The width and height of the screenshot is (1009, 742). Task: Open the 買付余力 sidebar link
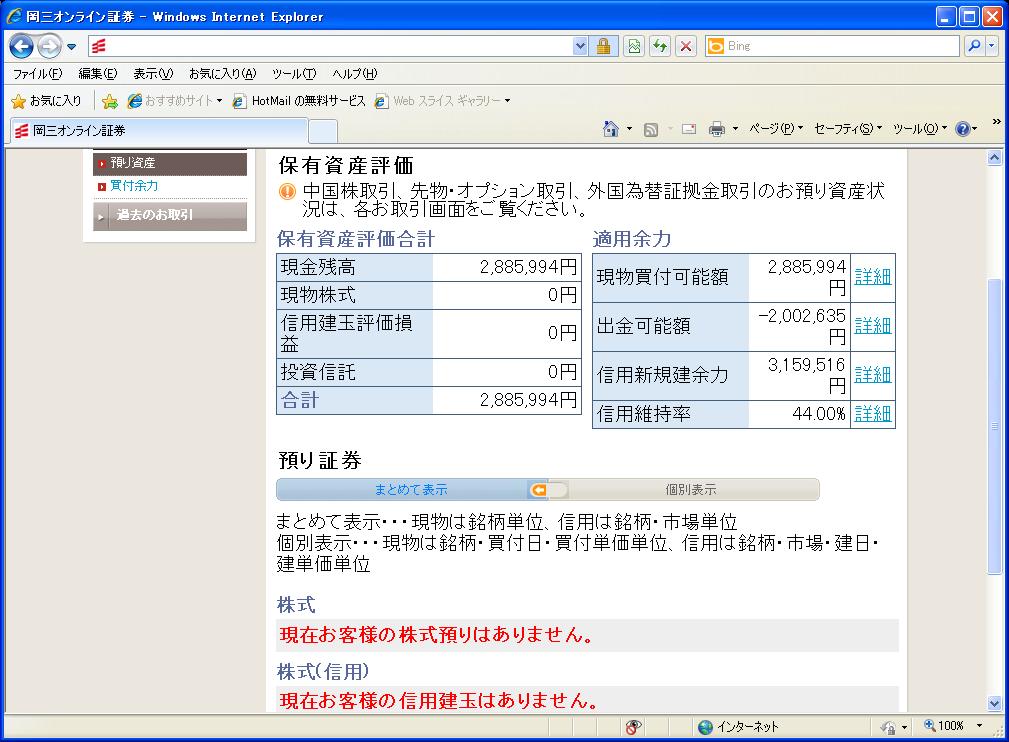(133, 186)
